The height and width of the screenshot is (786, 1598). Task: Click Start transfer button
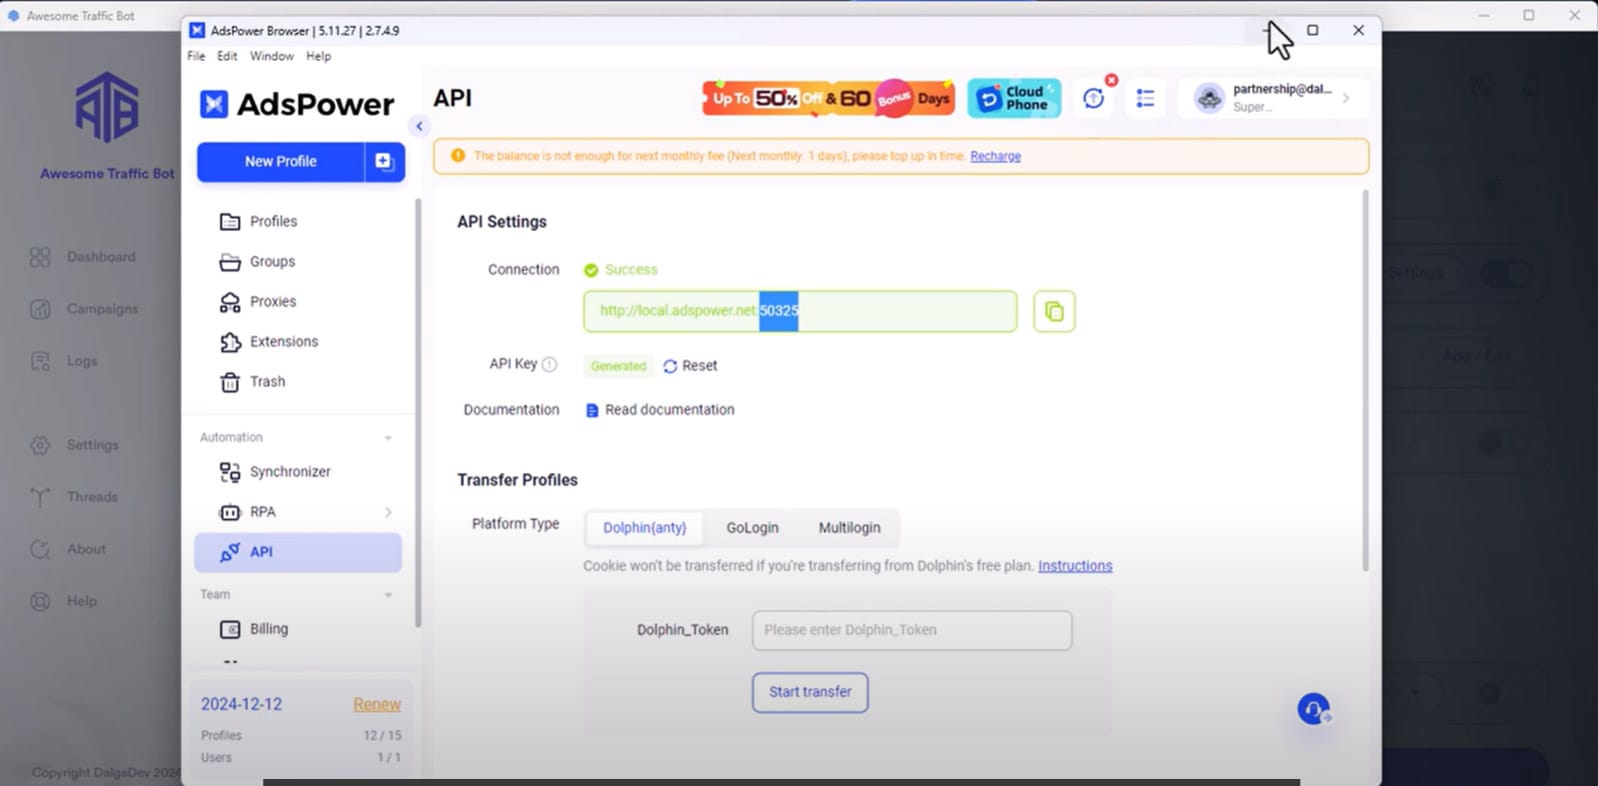[810, 692]
